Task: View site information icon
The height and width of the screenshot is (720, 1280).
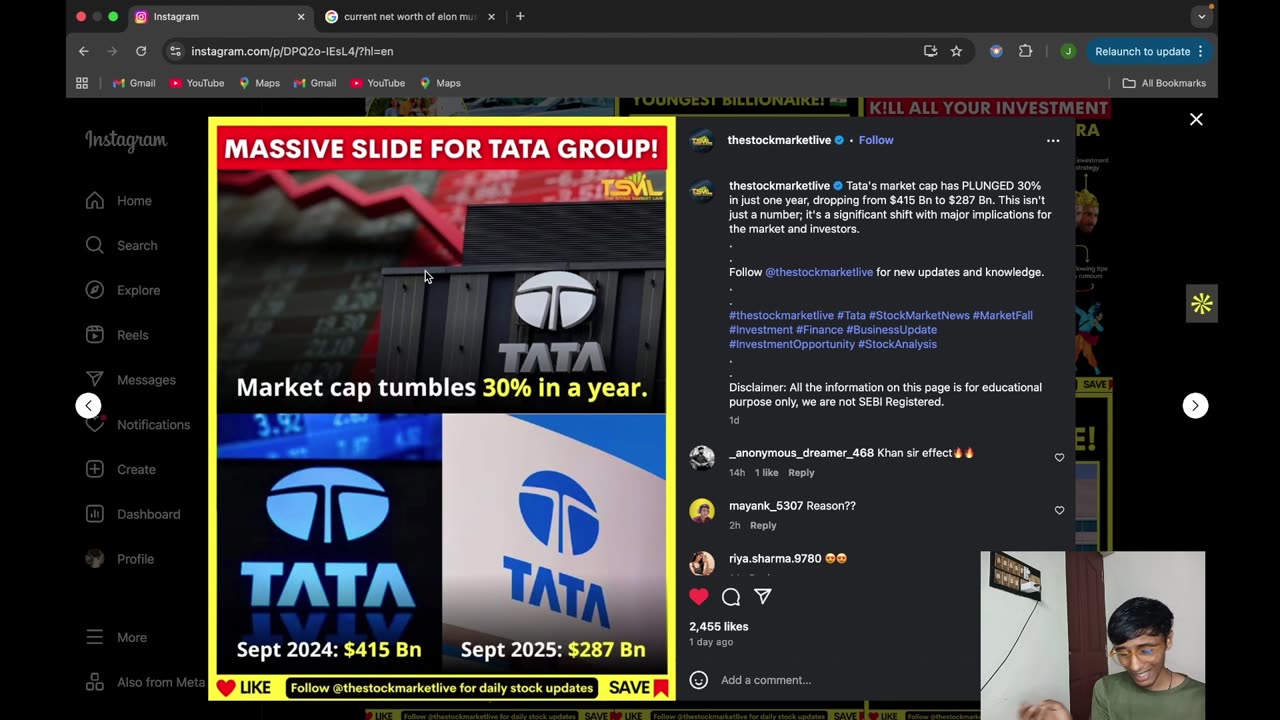Action: pos(175,51)
